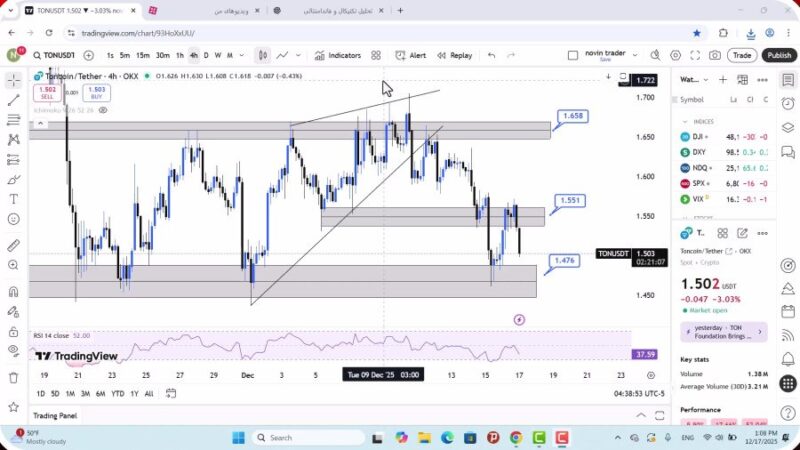Image resolution: width=800 pixels, height=450 pixels.
Task: Activate the magnet mode tool
Action: [x=13, y=292]
